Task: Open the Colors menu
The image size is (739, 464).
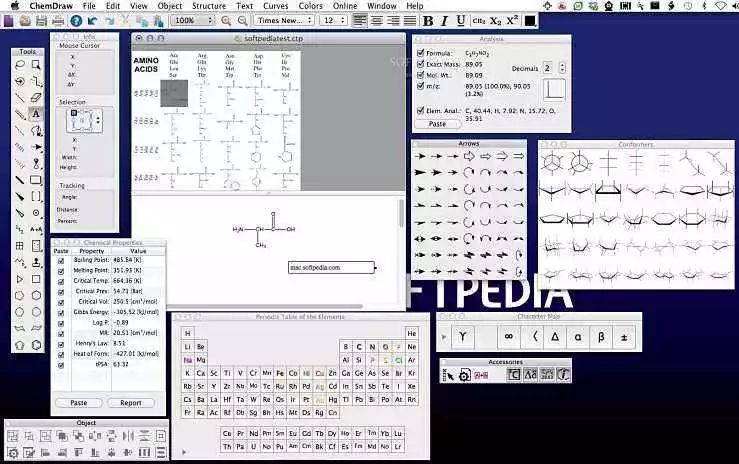Action: coord(311,6)
